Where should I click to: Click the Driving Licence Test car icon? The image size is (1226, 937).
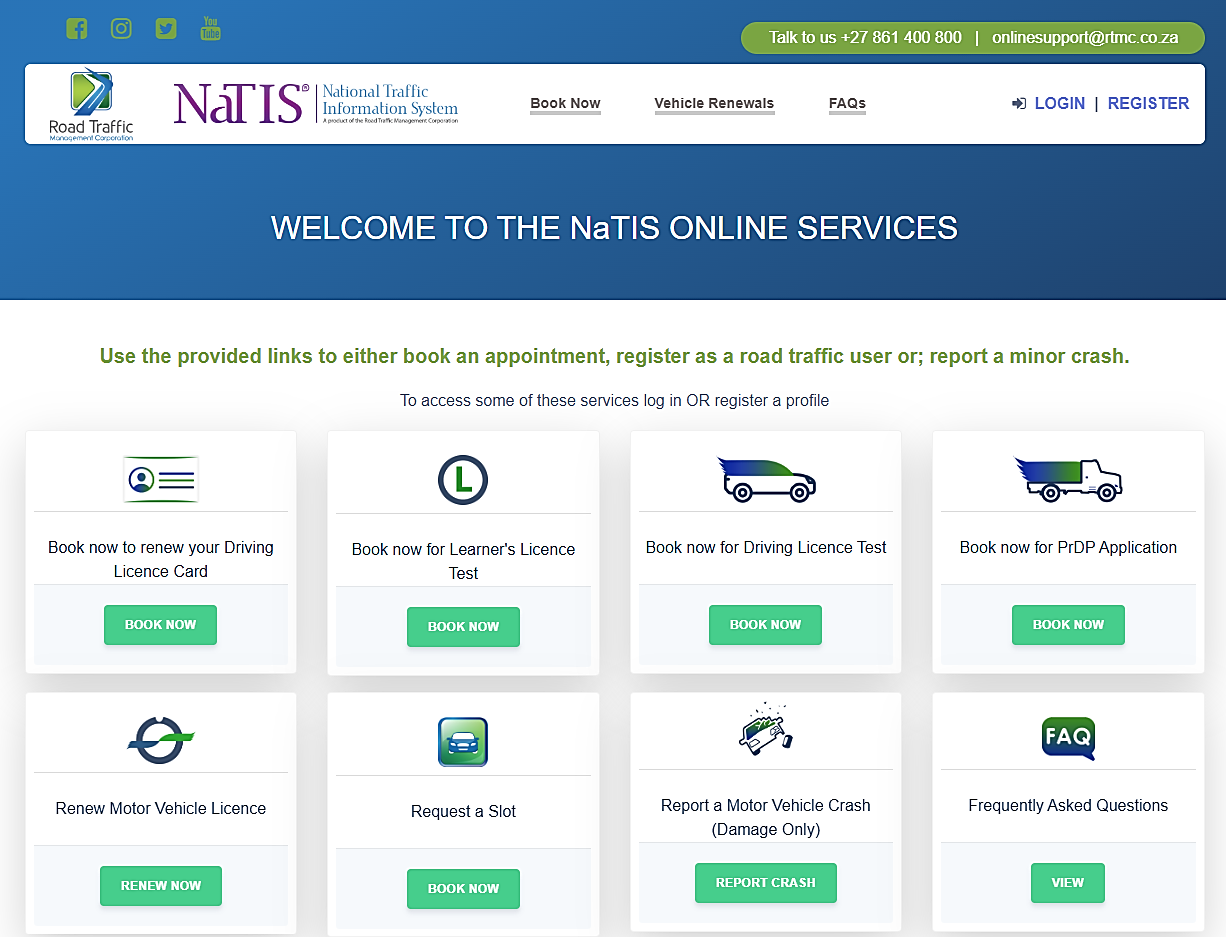766,479
